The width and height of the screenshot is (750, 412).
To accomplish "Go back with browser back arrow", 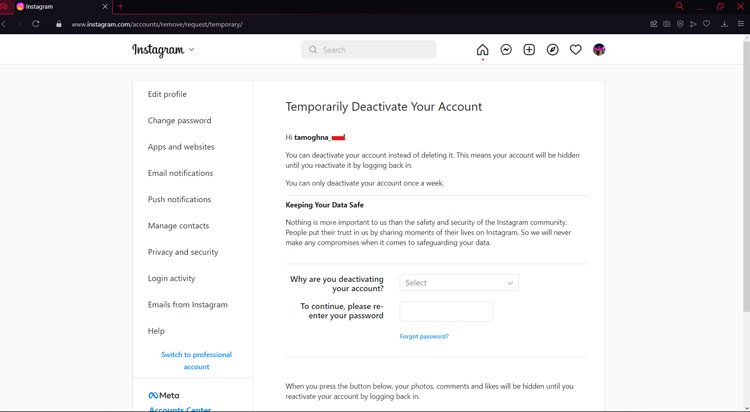I will click(x=4, y=24).
